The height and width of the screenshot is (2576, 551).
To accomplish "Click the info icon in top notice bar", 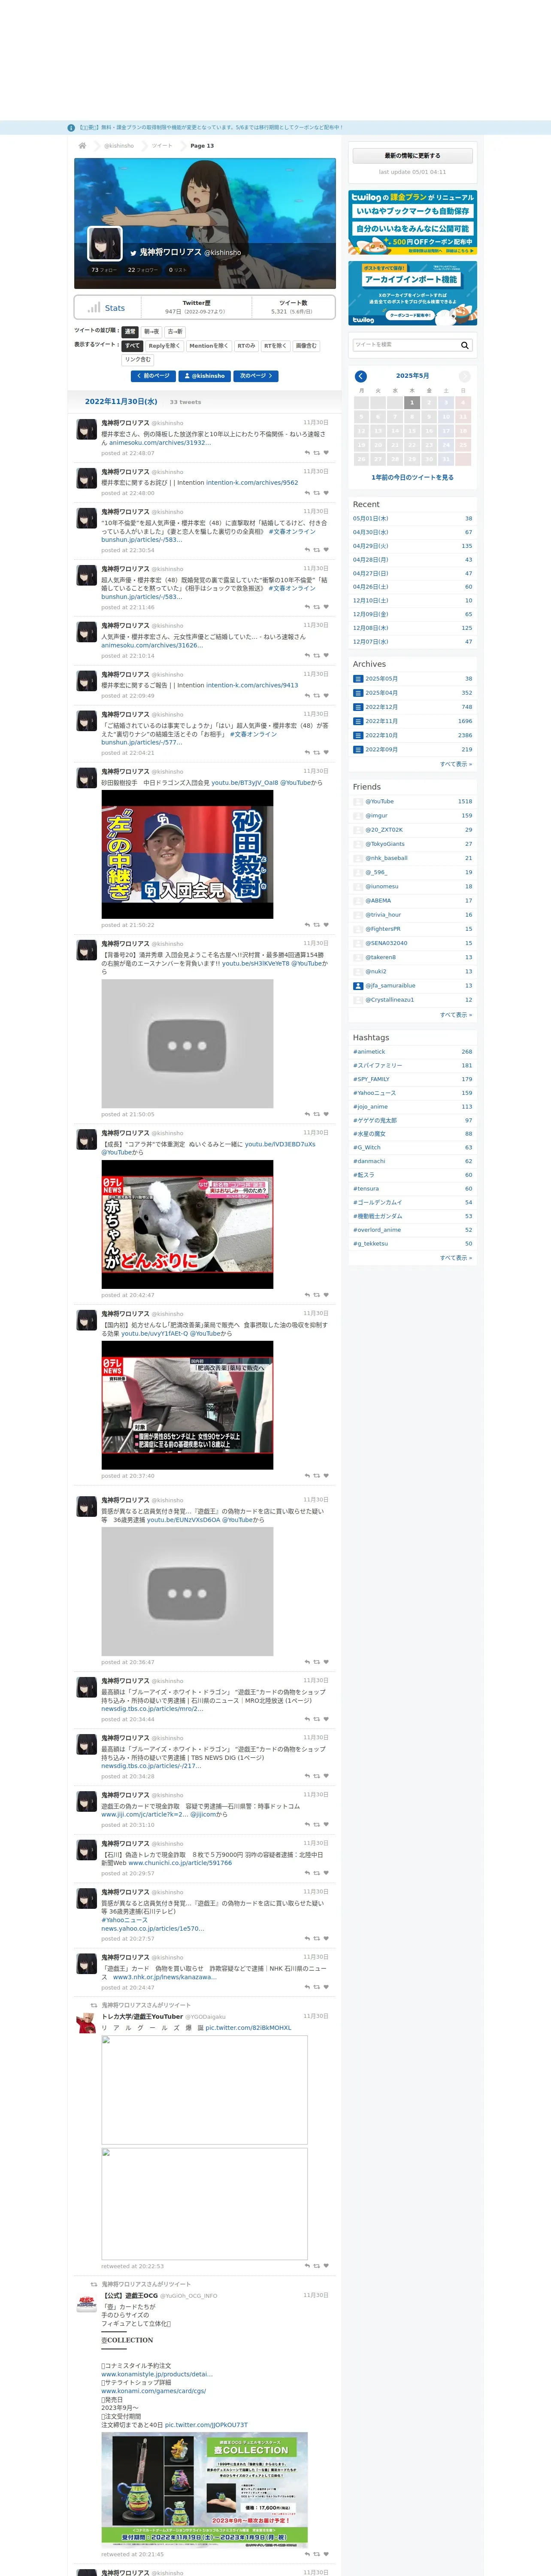I will (x=71, y=128).
